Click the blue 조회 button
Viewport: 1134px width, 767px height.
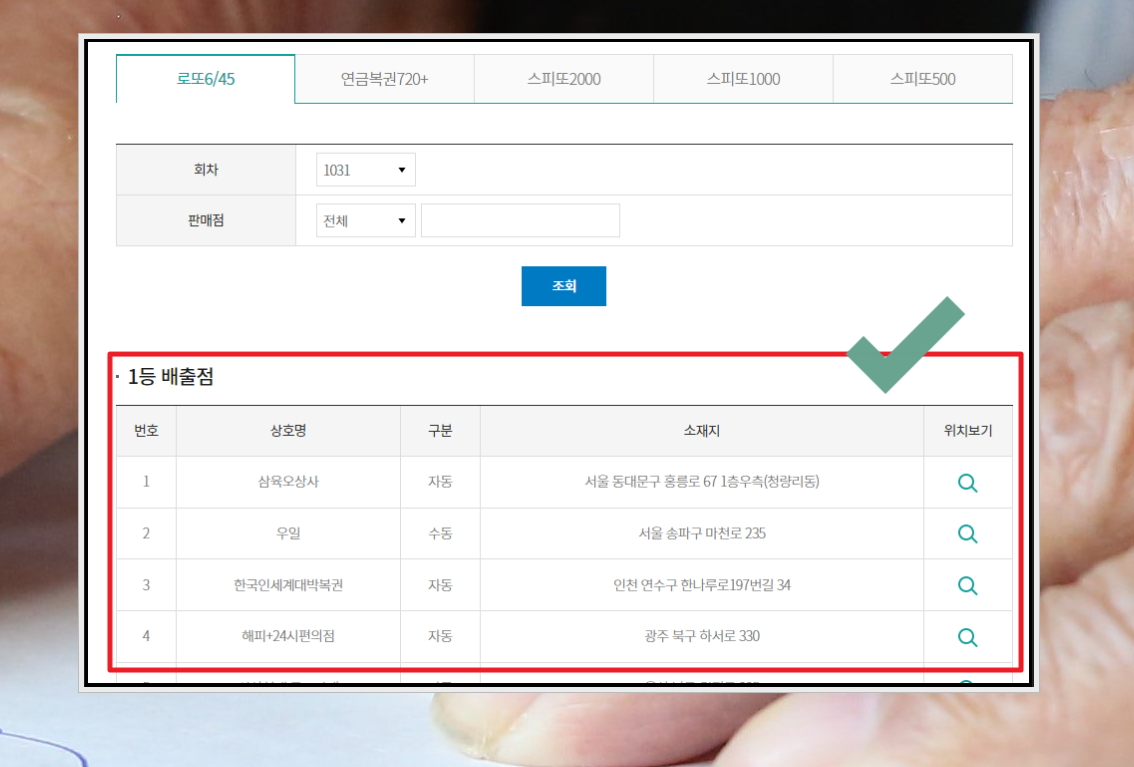(x=563, y=286)
